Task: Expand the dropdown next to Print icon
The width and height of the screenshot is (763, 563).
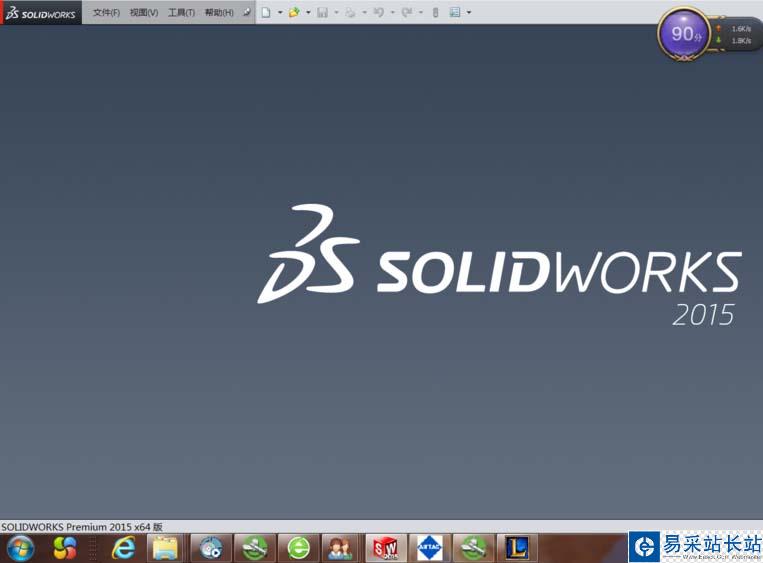Action: (x=364, y=13)
